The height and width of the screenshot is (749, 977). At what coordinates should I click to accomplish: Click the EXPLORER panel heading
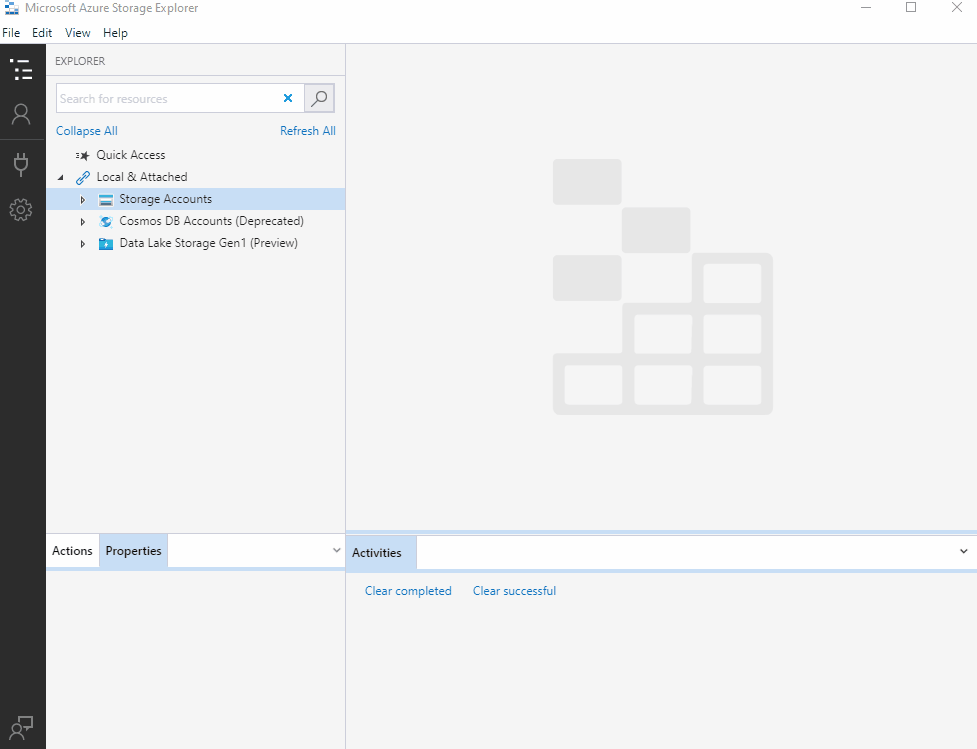(80, 61)
